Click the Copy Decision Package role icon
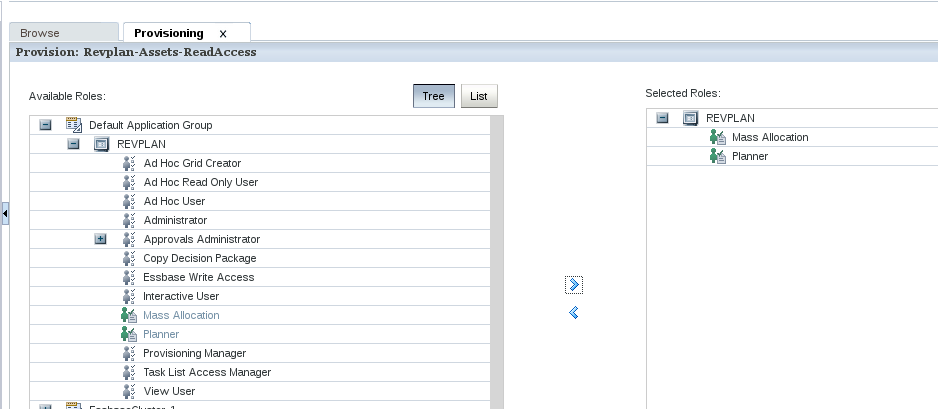The width and height of the screenshot is (938, 409). tap(129, 258)
